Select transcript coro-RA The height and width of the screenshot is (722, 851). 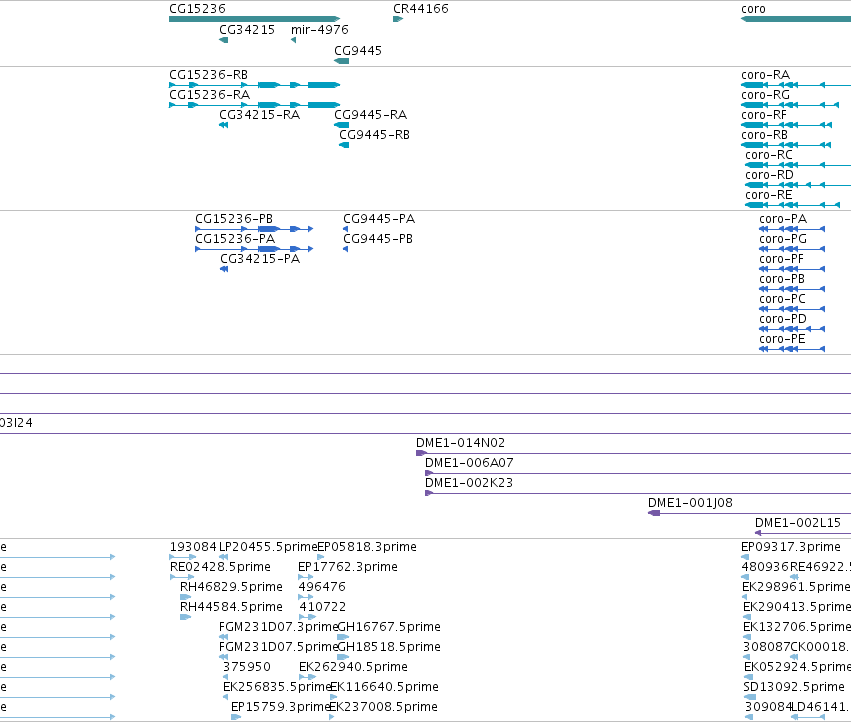point(796,85)
